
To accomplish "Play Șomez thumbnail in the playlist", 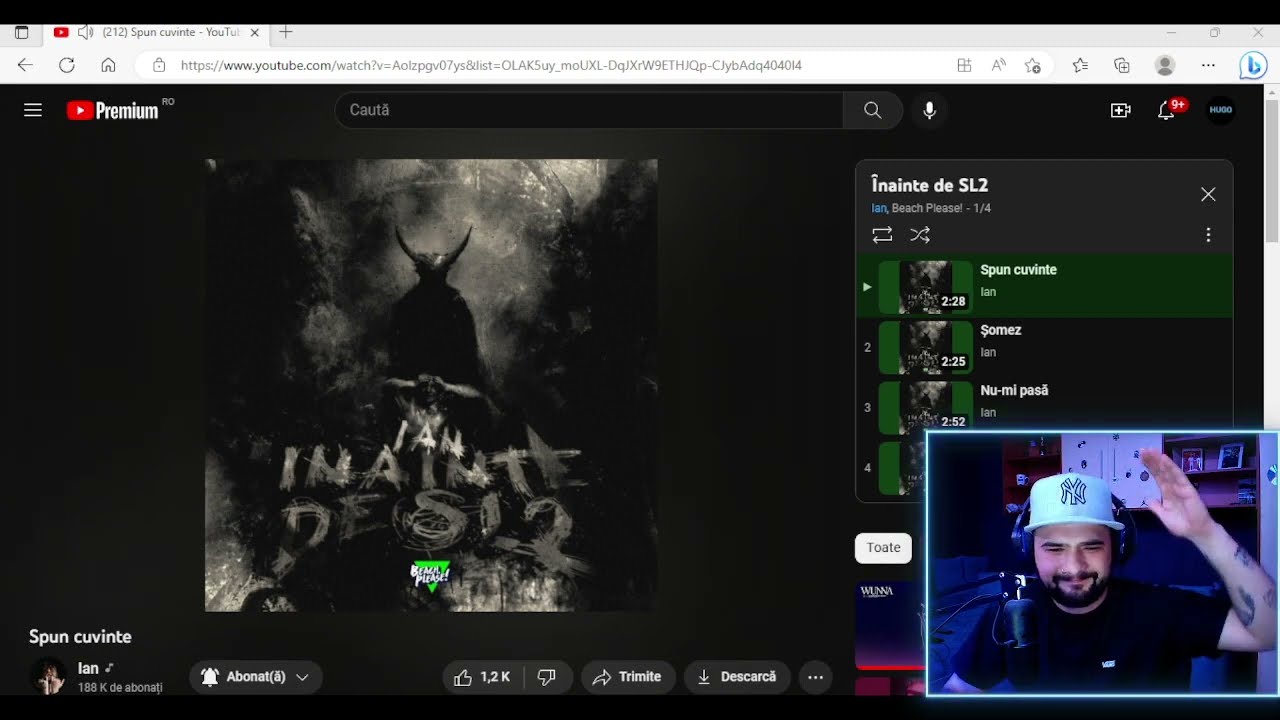I will [x=925, y=347].
